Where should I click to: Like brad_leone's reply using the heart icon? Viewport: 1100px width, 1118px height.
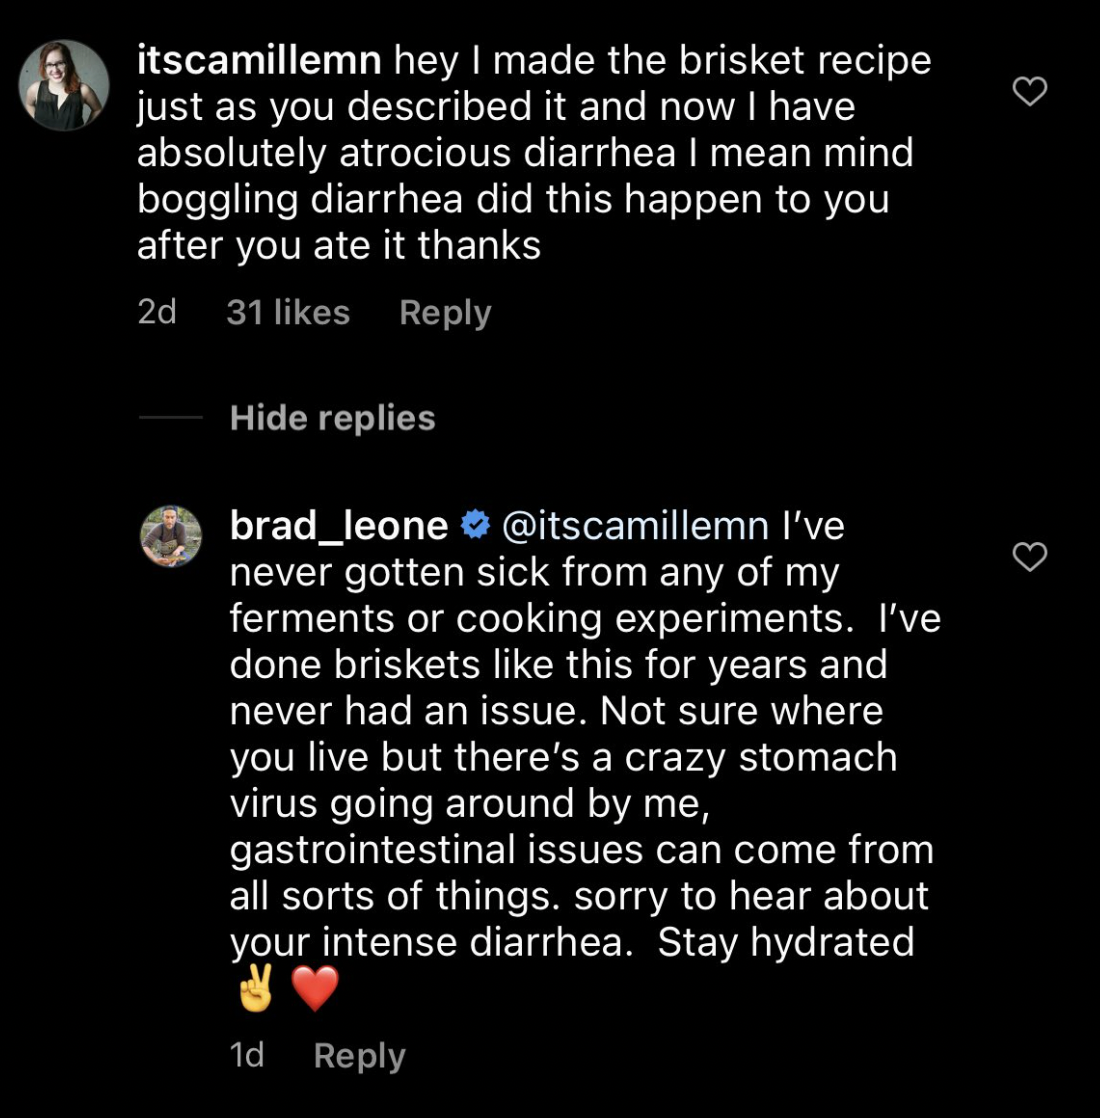[1029, 557]
